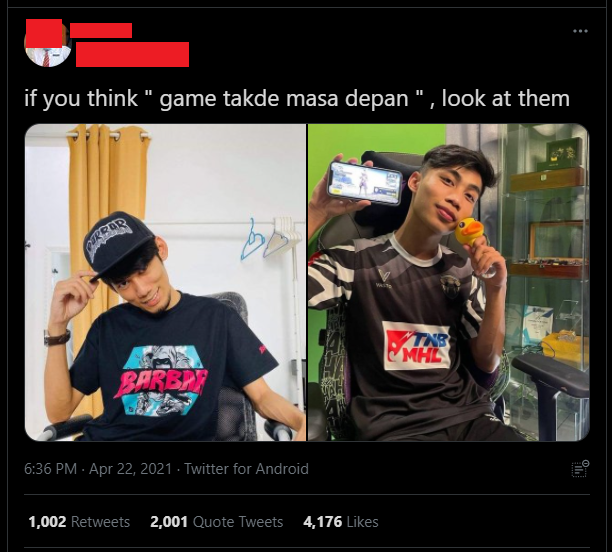Show the 4,176 Likes list
Screen dimensions: 612x552
pyautogui.click(x=341, y=522)
